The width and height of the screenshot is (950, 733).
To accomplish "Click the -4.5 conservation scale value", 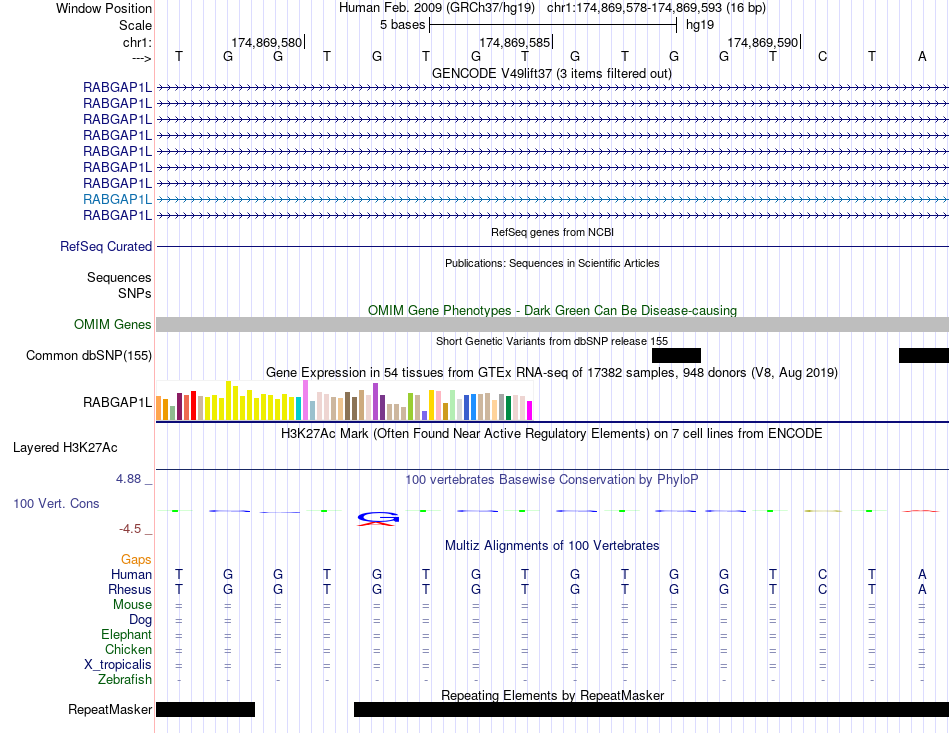I will click(x=130, y=529).
